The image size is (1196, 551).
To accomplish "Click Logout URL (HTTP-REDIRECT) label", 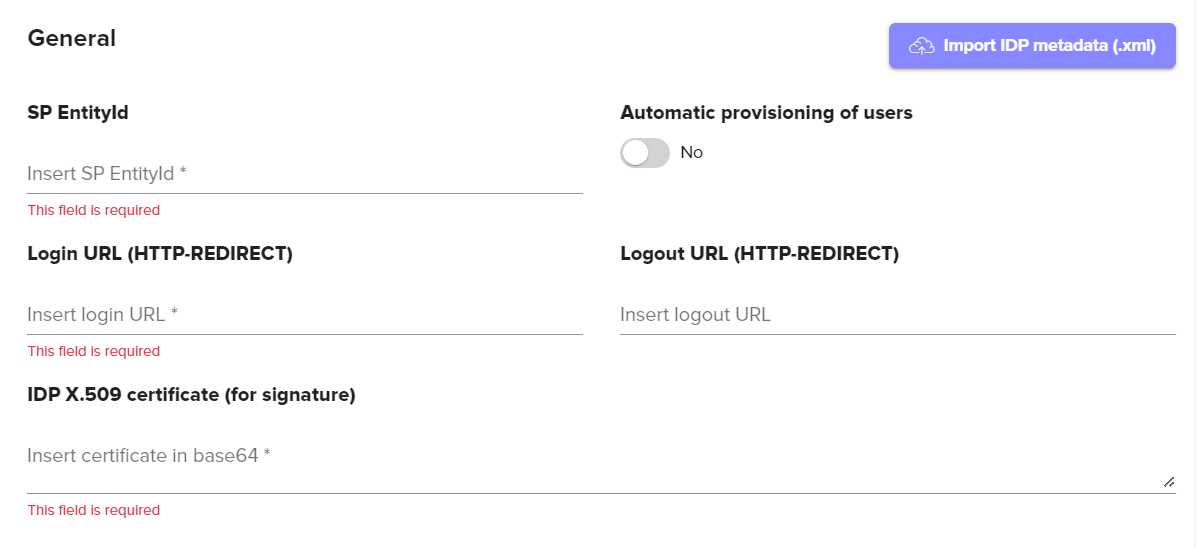I will [759, 254].
